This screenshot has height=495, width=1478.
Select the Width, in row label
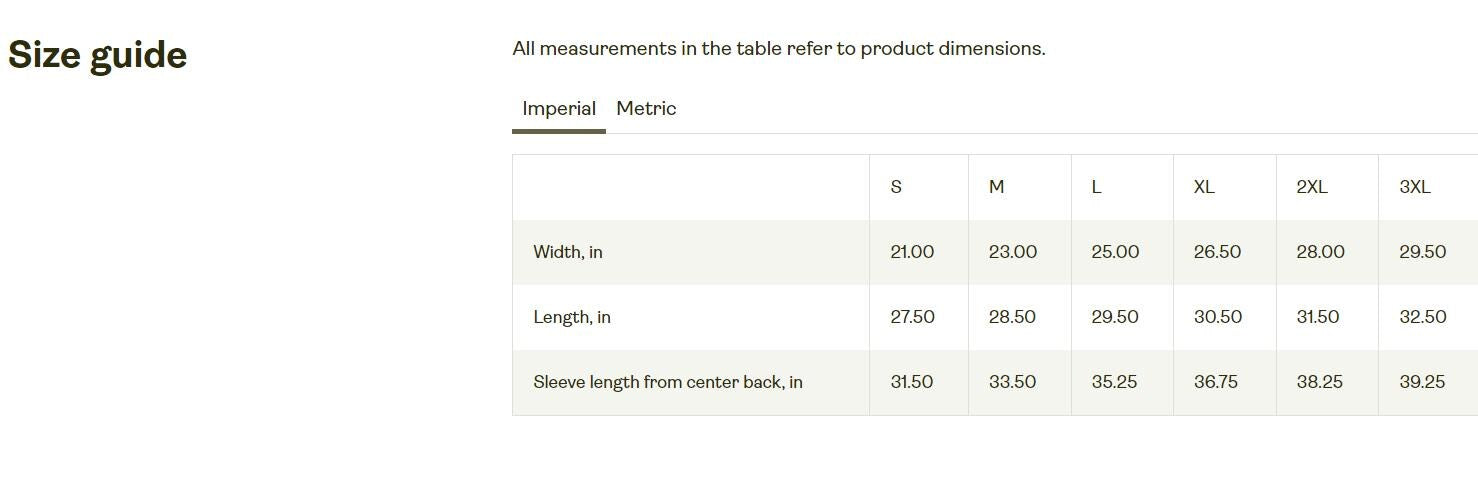pyautogui.click(x=568, y=252)
